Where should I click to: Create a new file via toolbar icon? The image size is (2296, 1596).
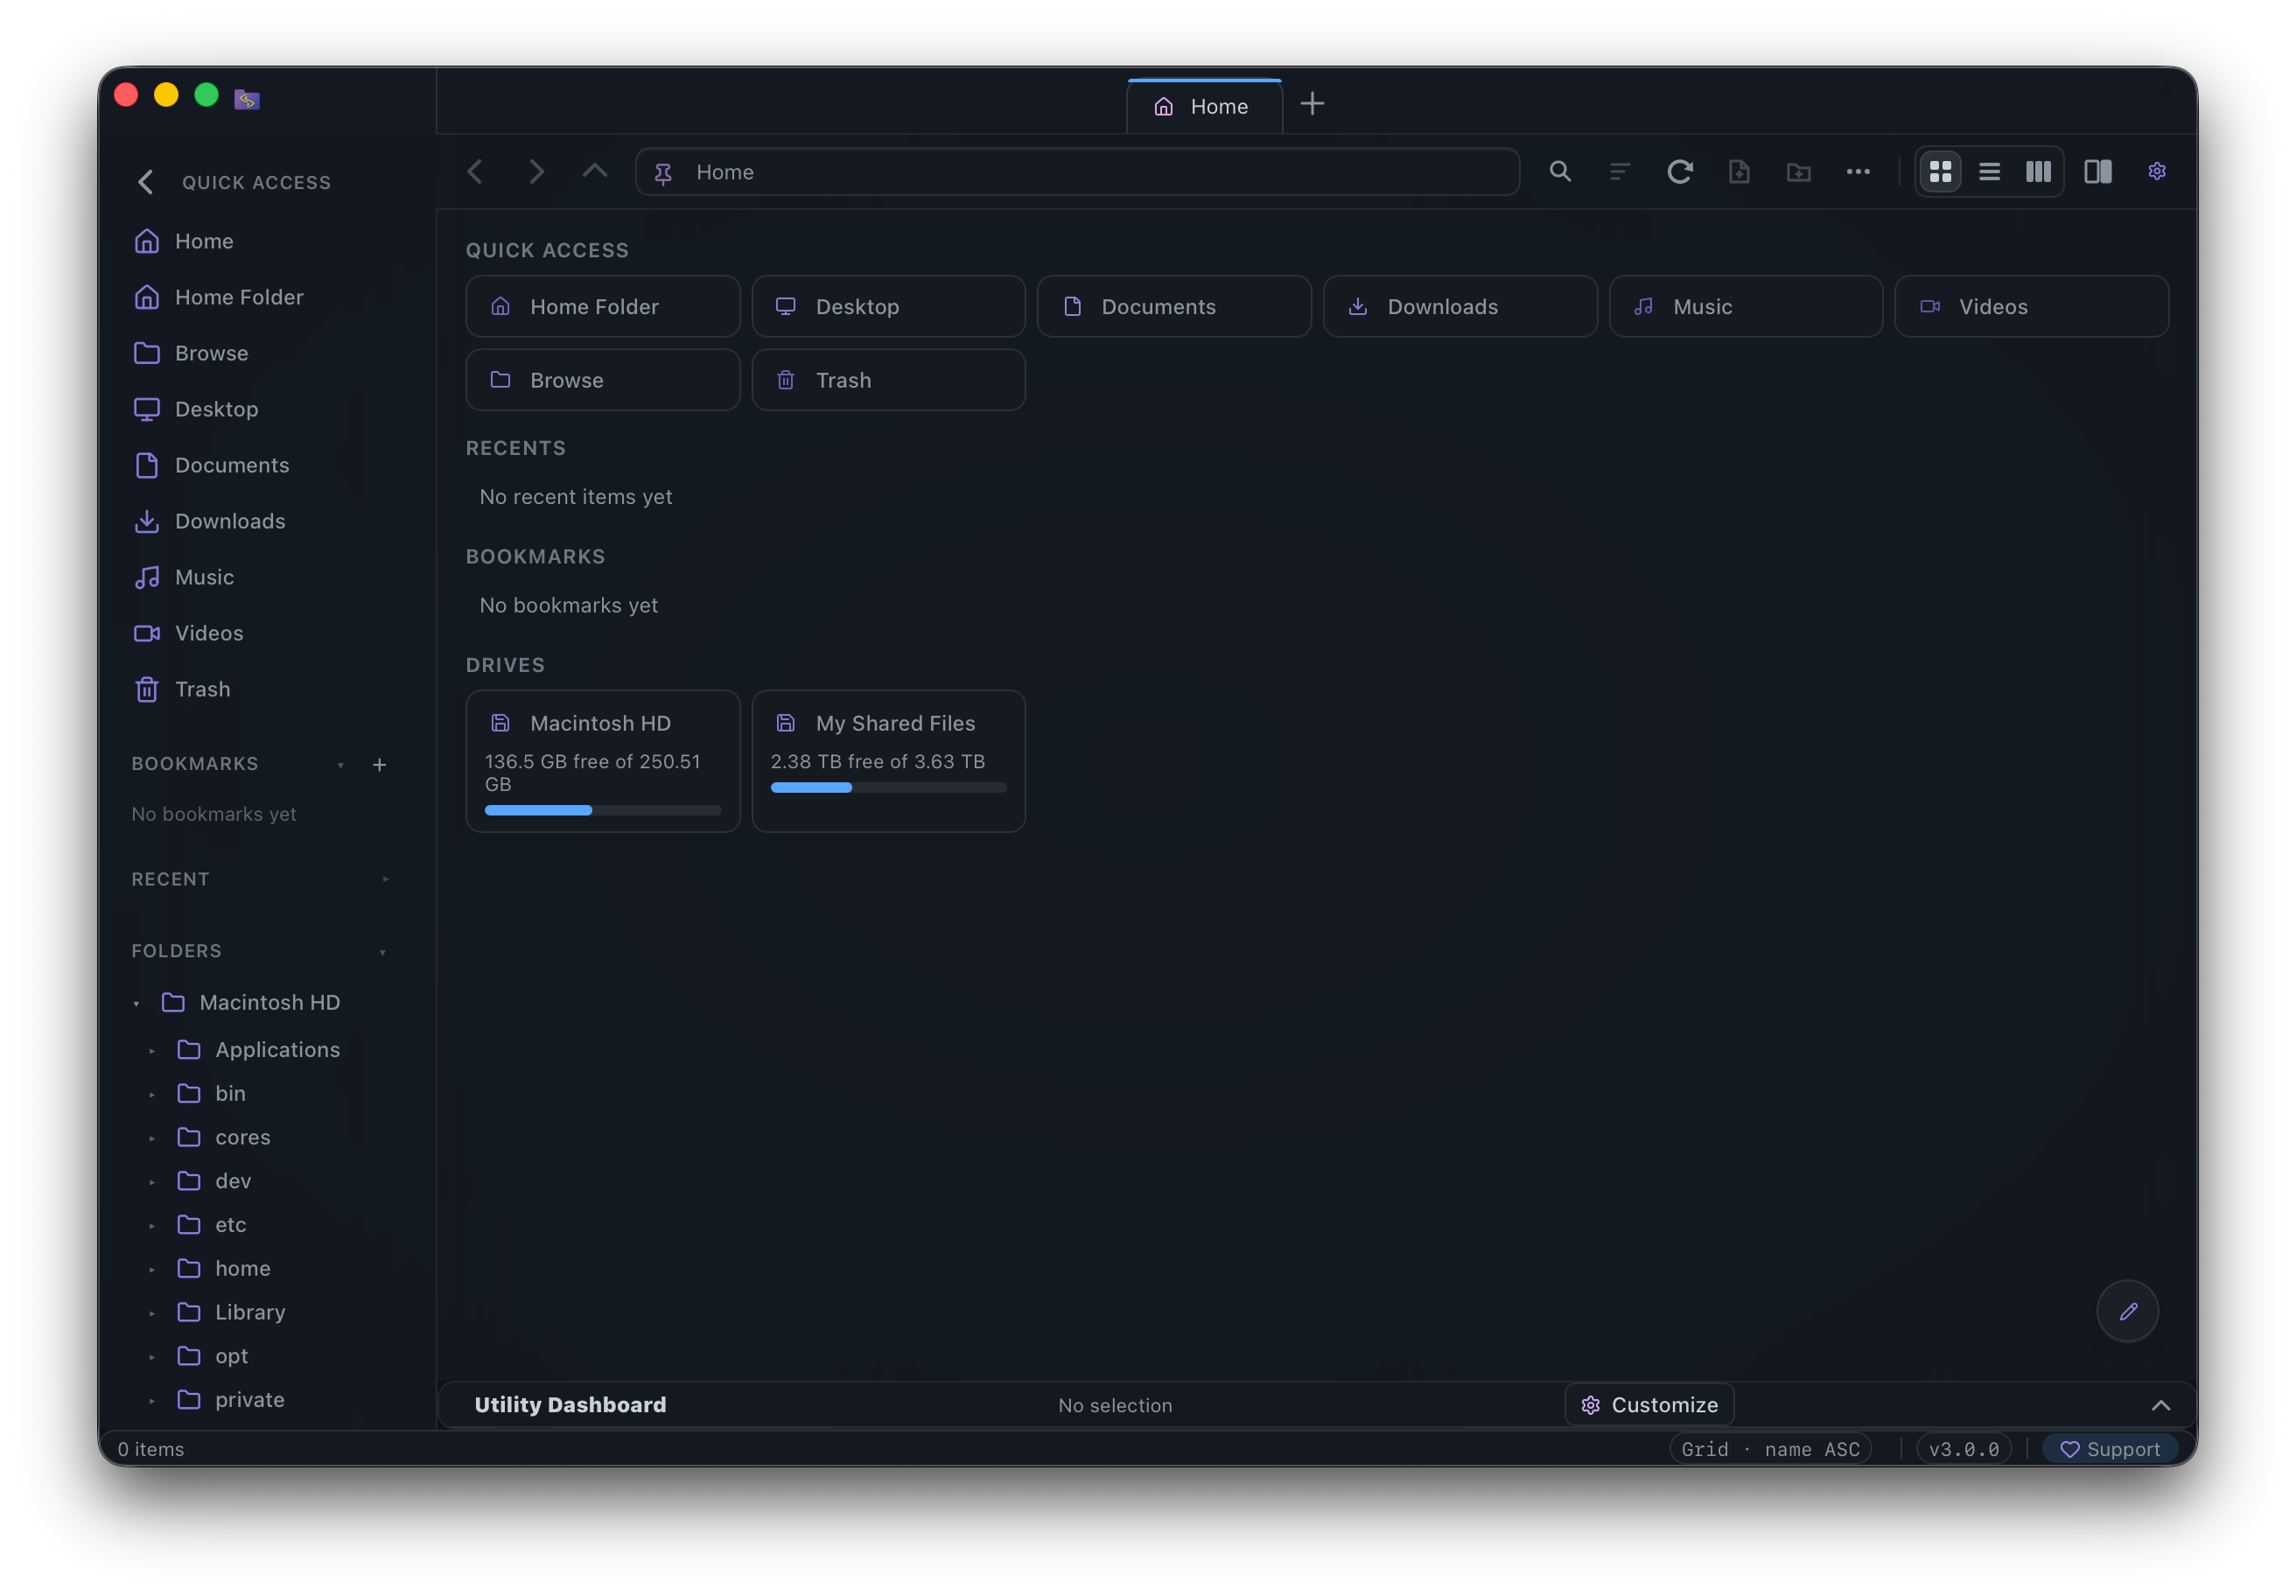[x=1739, y=172]
